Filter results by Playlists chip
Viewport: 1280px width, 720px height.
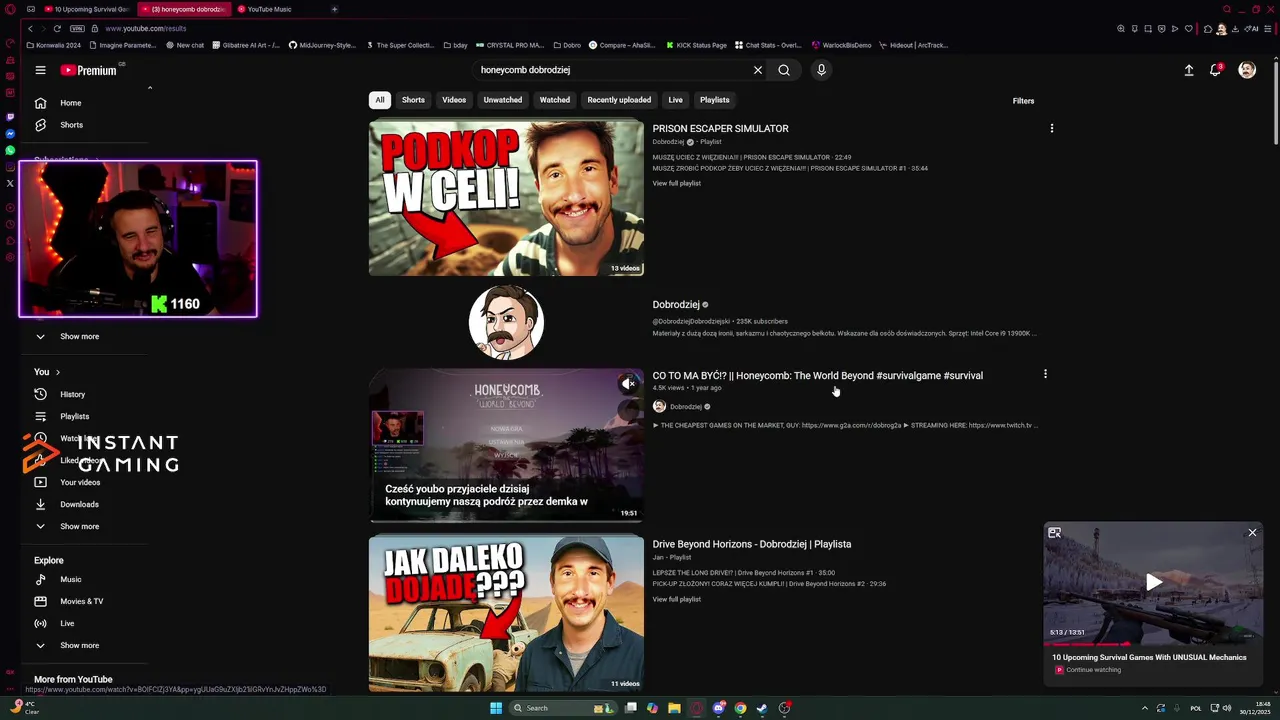[x=715, y=100]
